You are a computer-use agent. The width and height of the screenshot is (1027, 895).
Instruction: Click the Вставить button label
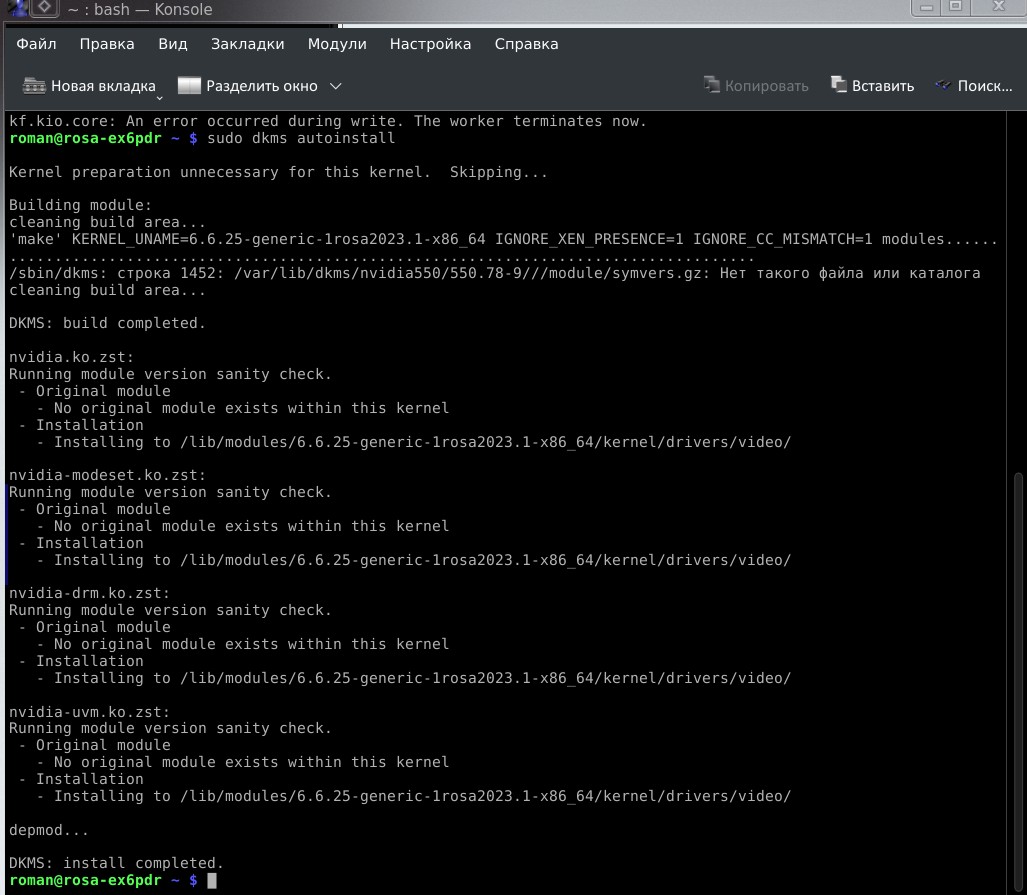tap(883, 86)
